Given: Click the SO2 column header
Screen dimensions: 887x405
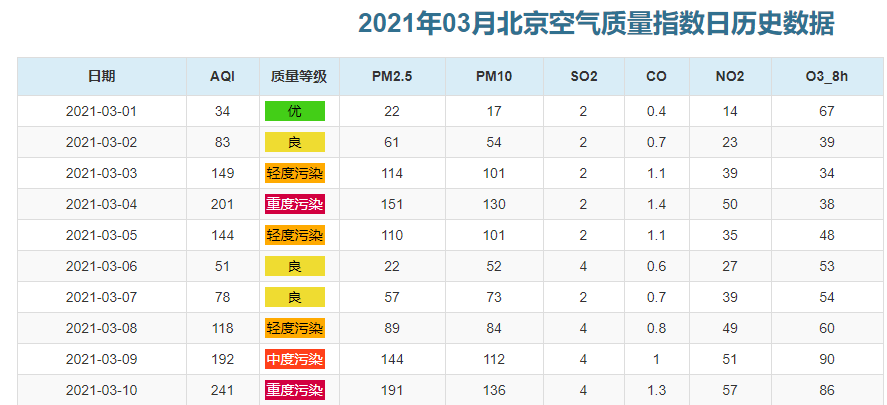Looking at the screenshot, I should point(584,77).
